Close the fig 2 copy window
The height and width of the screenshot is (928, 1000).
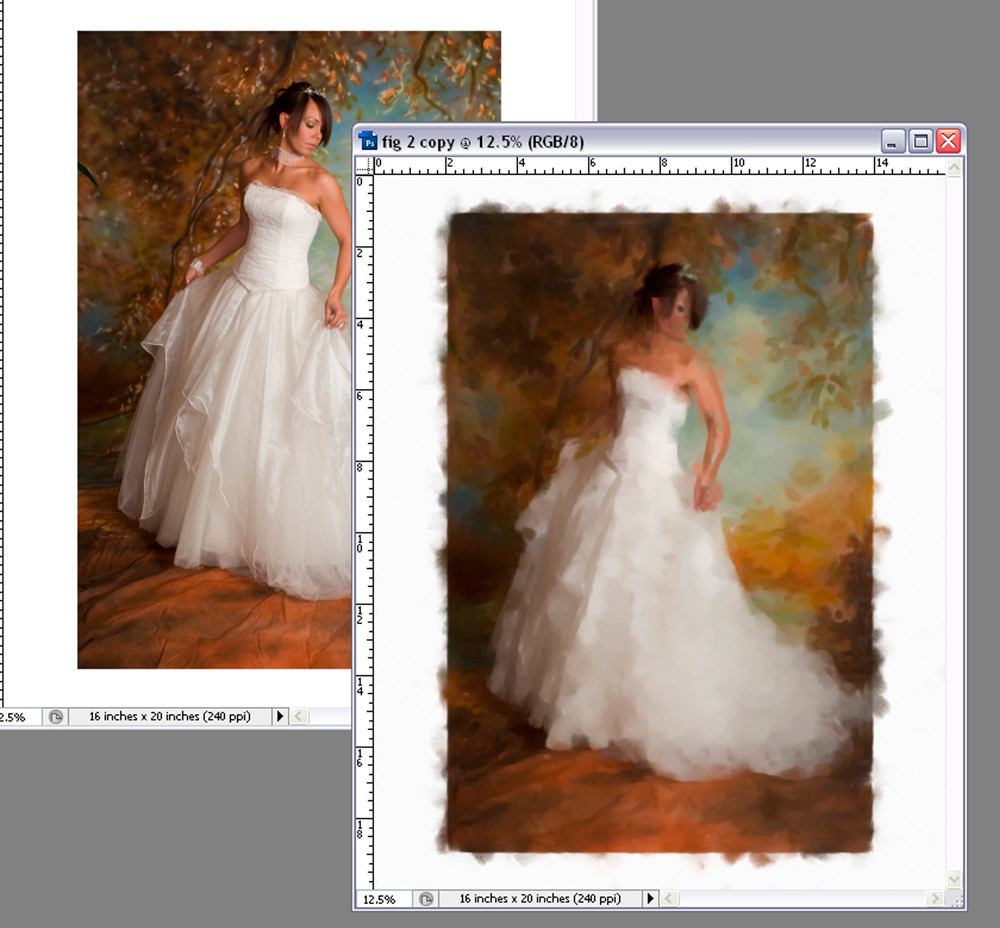948,141
